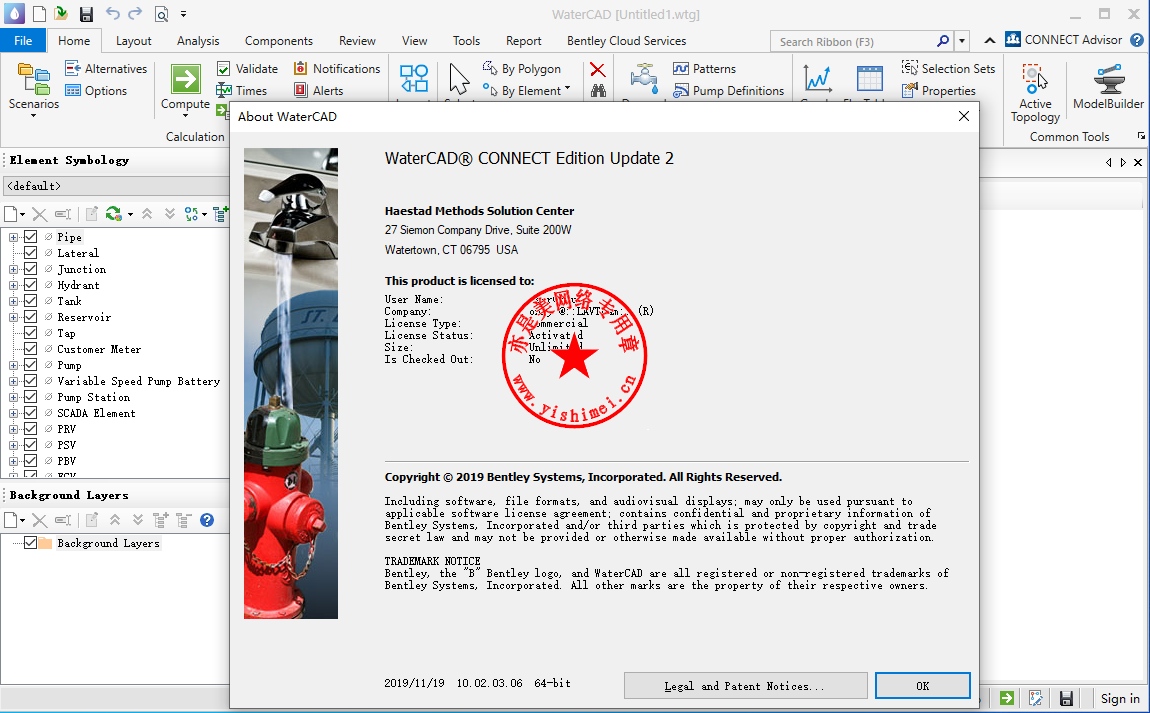Image resolution: width=1150 pixels, height=713 pixels.
Task: Toggle the Junction checkbox
Action: coord(30,268)
